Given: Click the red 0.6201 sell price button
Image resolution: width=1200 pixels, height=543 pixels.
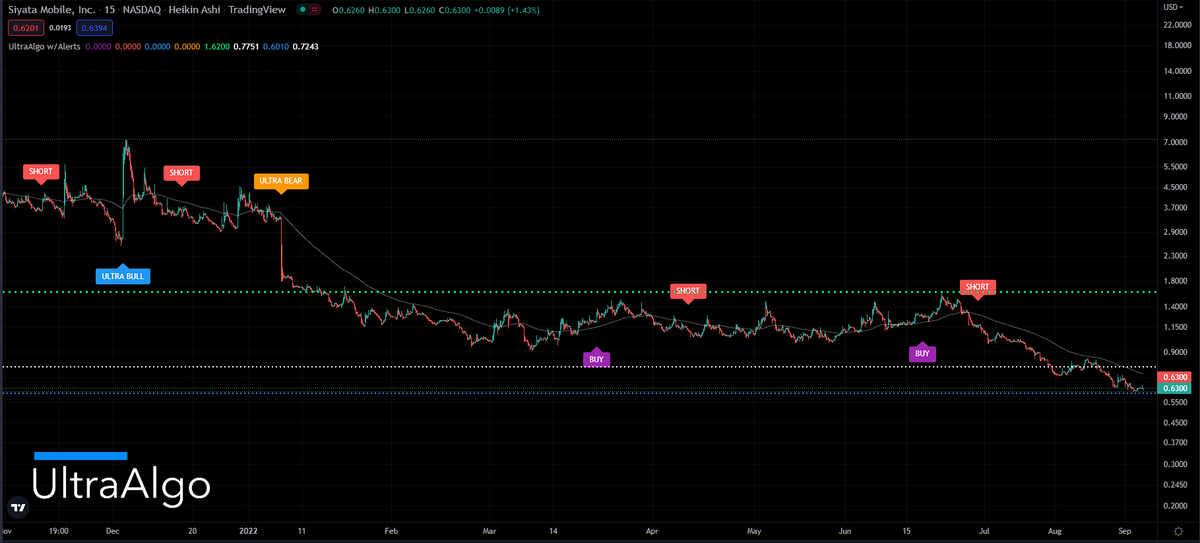Looking at the screenshot, I should 24,27.
